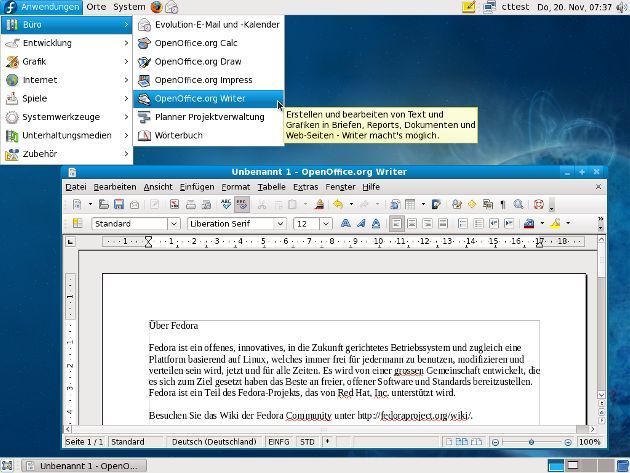Save the document with the floppy disk icon
The width and height of the screenshot is (630, 473).
click(x=119, y=205)
